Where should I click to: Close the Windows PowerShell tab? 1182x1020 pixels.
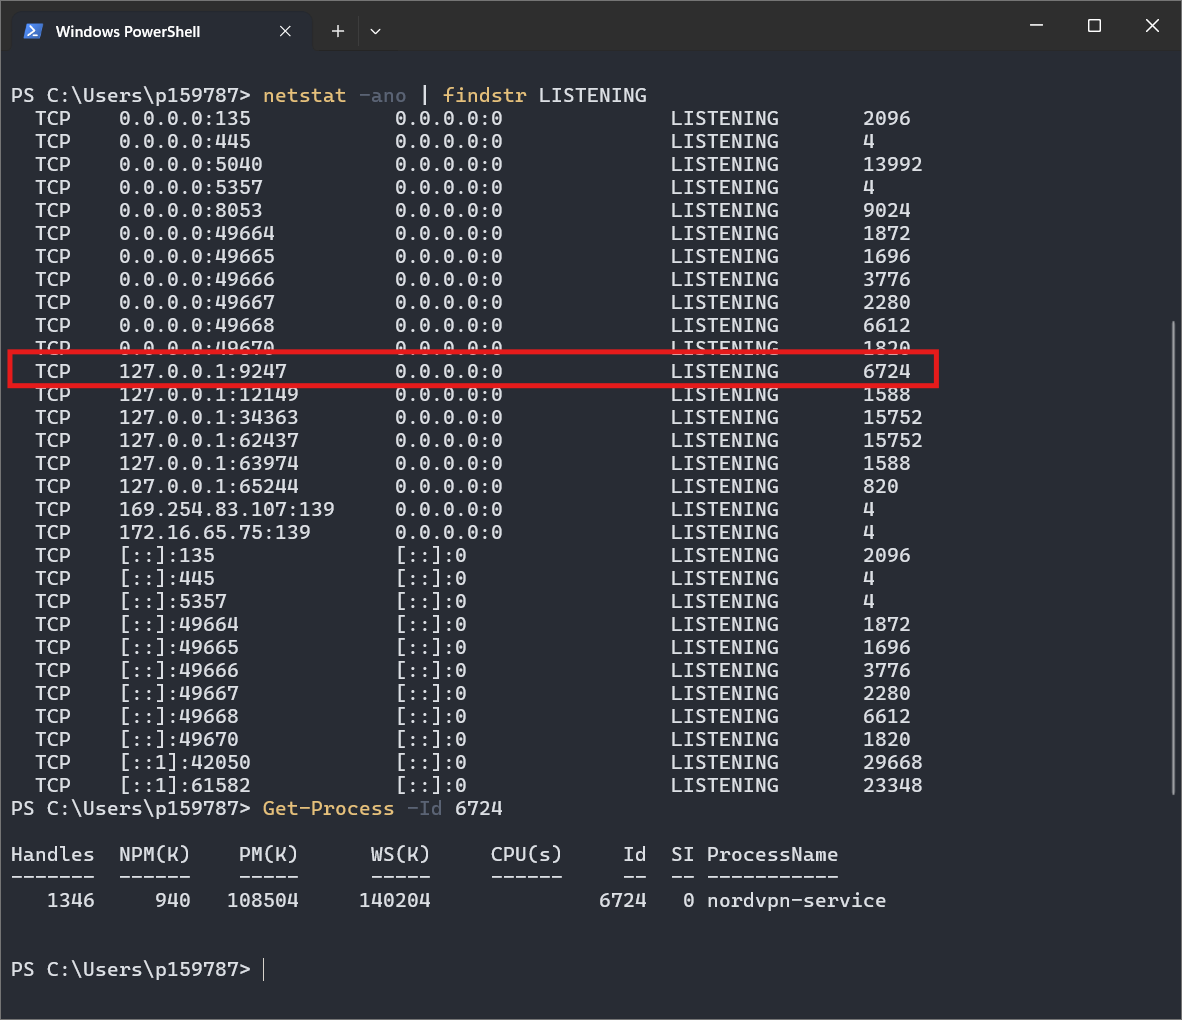285,31
